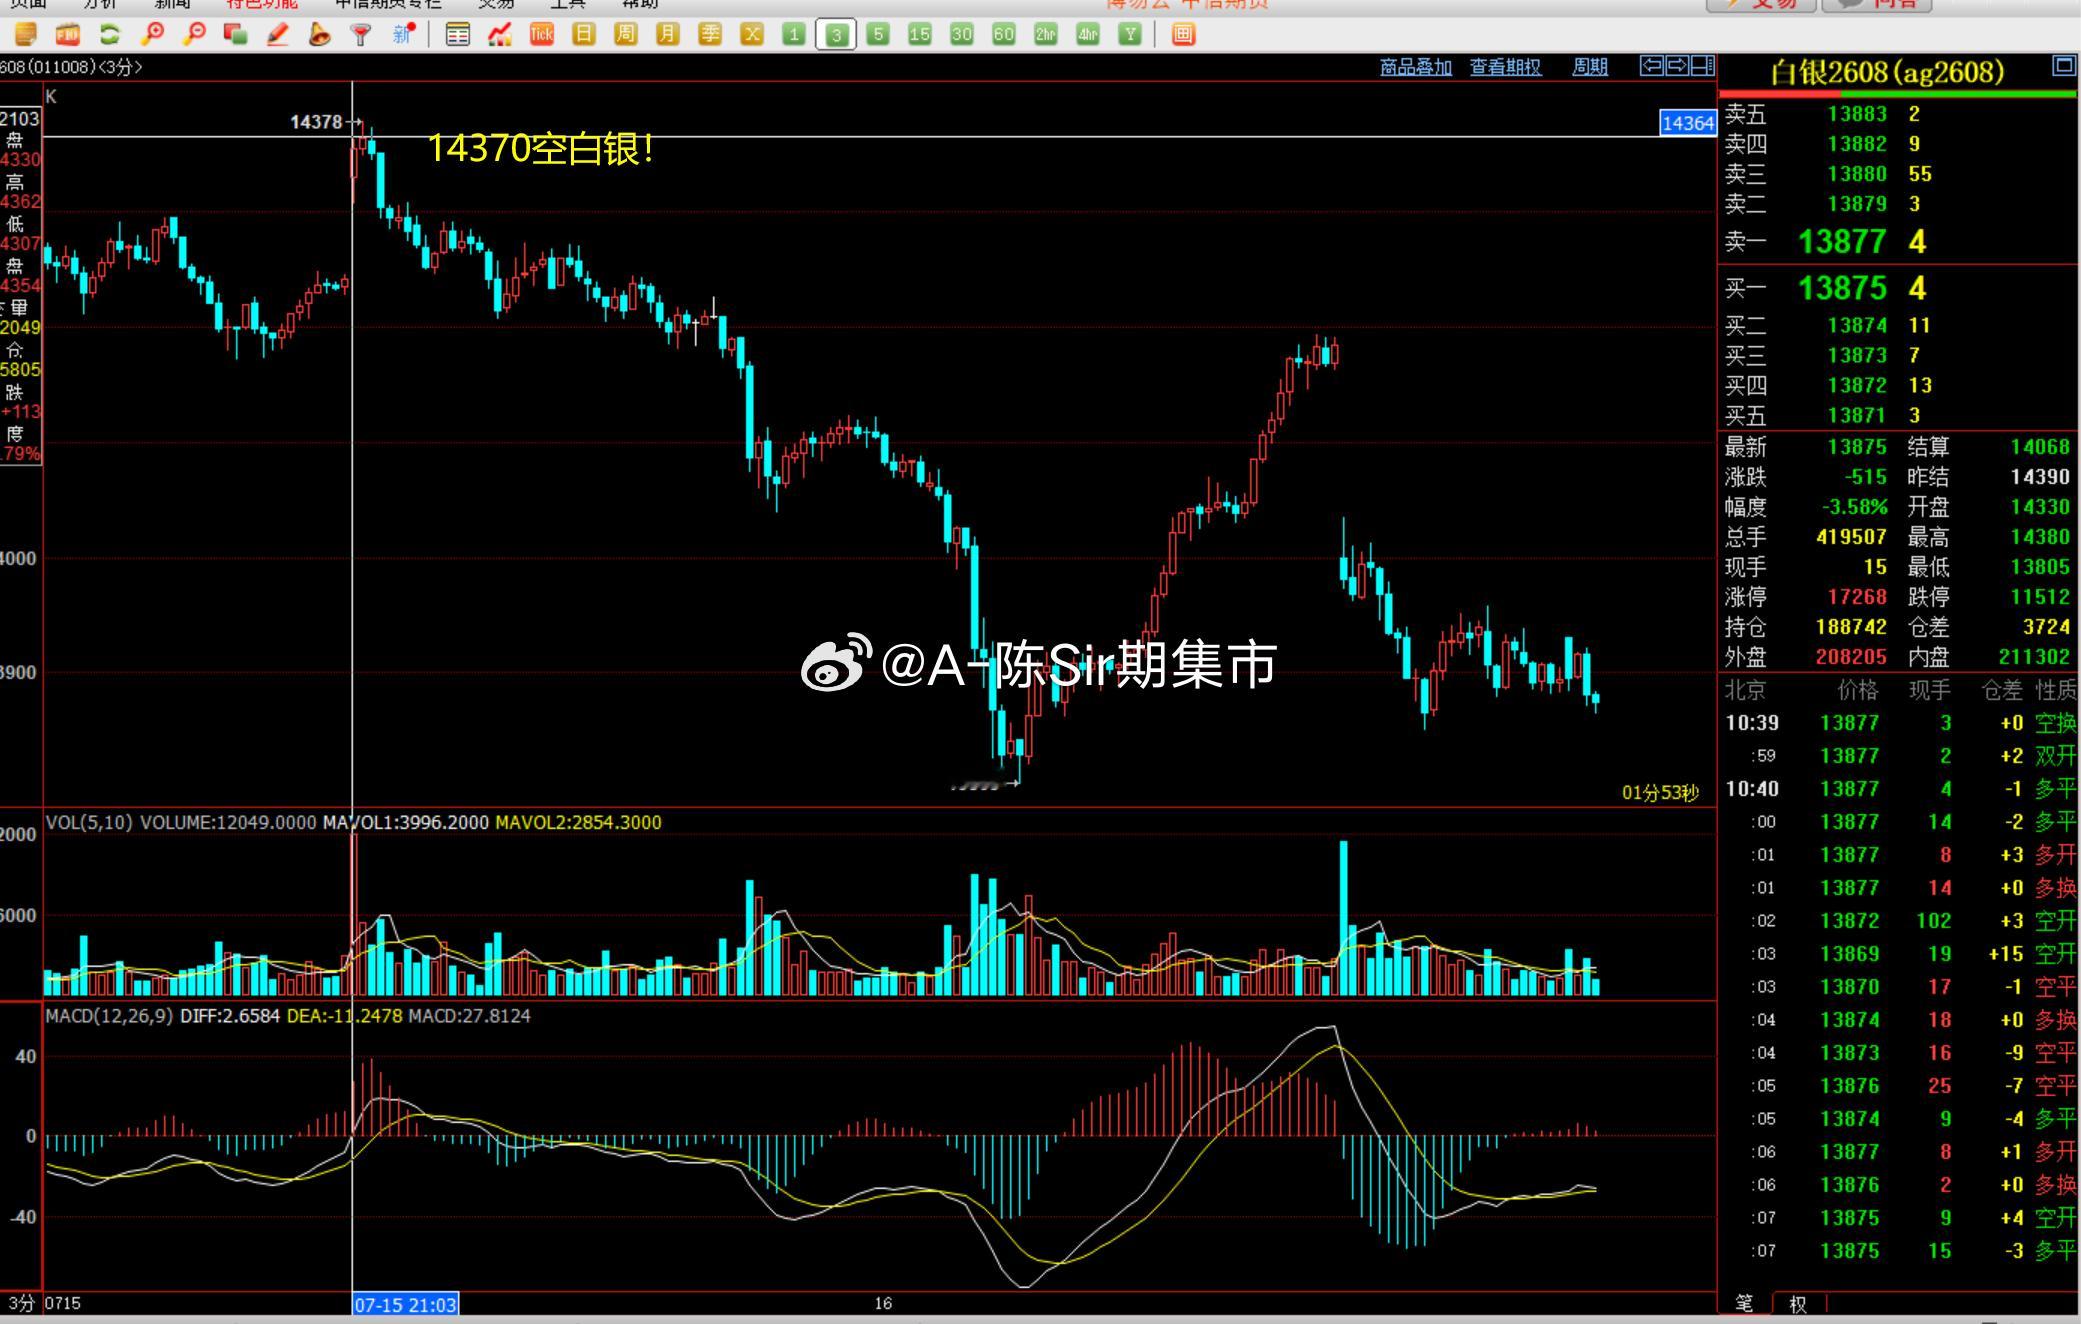Screen dimensions: 2081x1324
Task: Open the 周期 period link
Action: pos(1590,67)
